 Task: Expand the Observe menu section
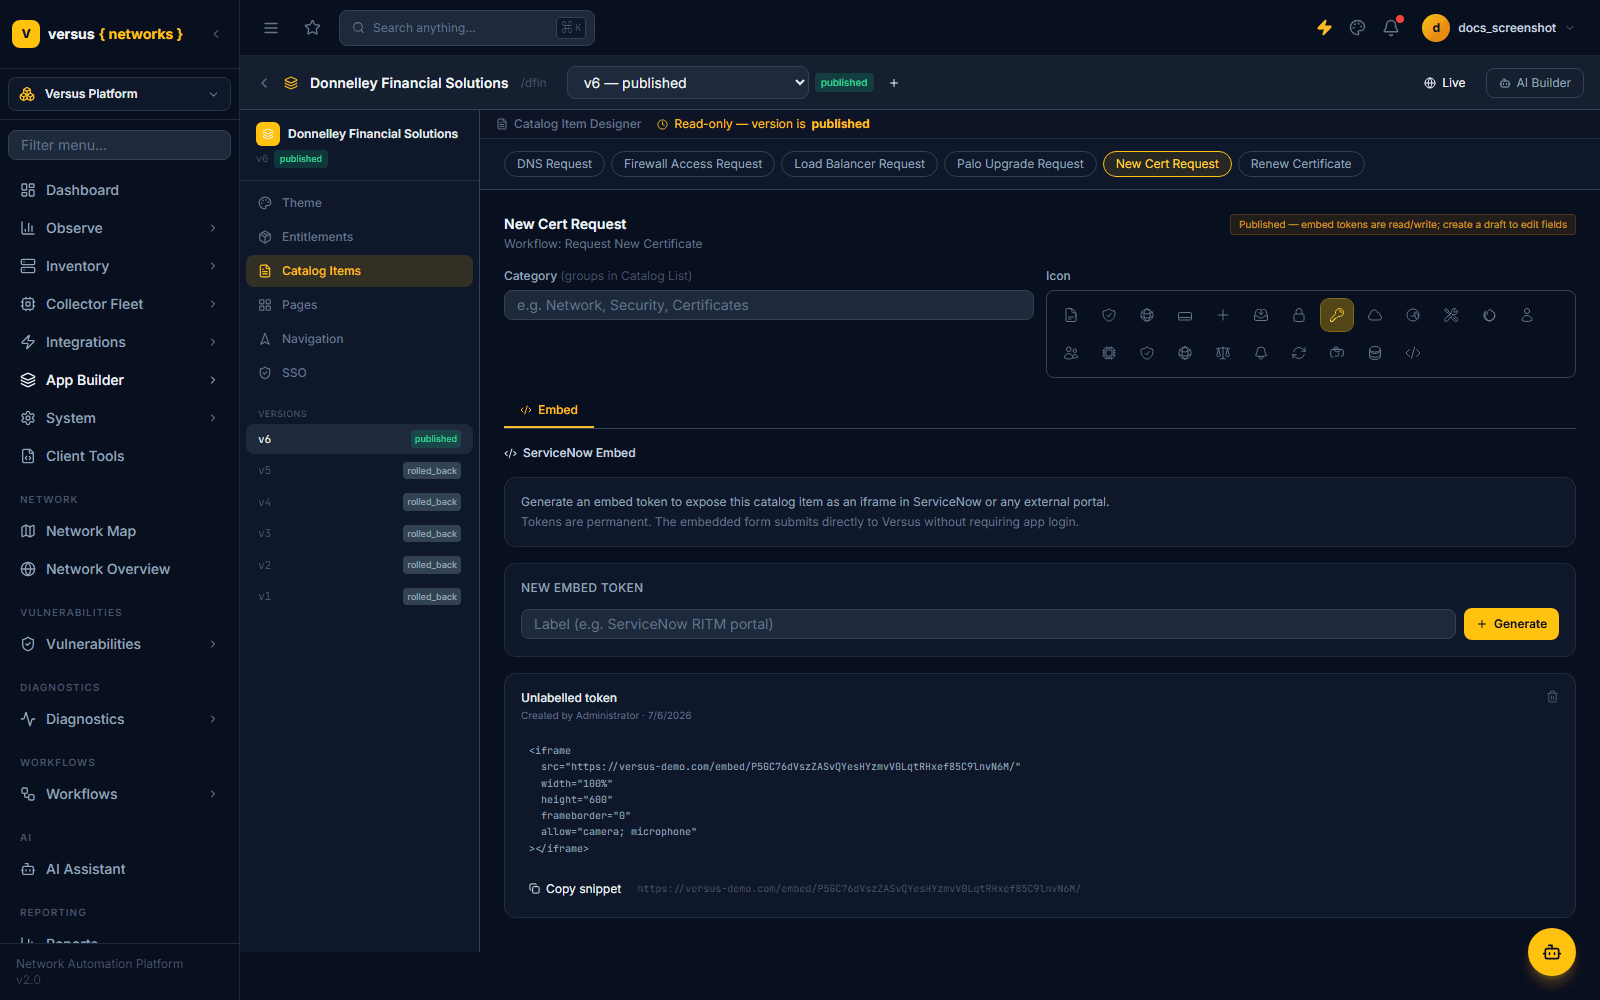click(x=119, y=228)
